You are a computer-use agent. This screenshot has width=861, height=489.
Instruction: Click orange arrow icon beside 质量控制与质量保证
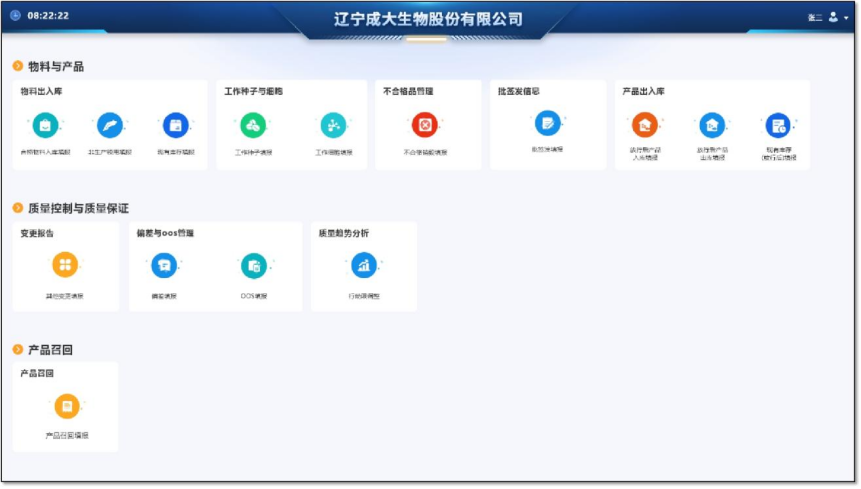tap(18, 207)
